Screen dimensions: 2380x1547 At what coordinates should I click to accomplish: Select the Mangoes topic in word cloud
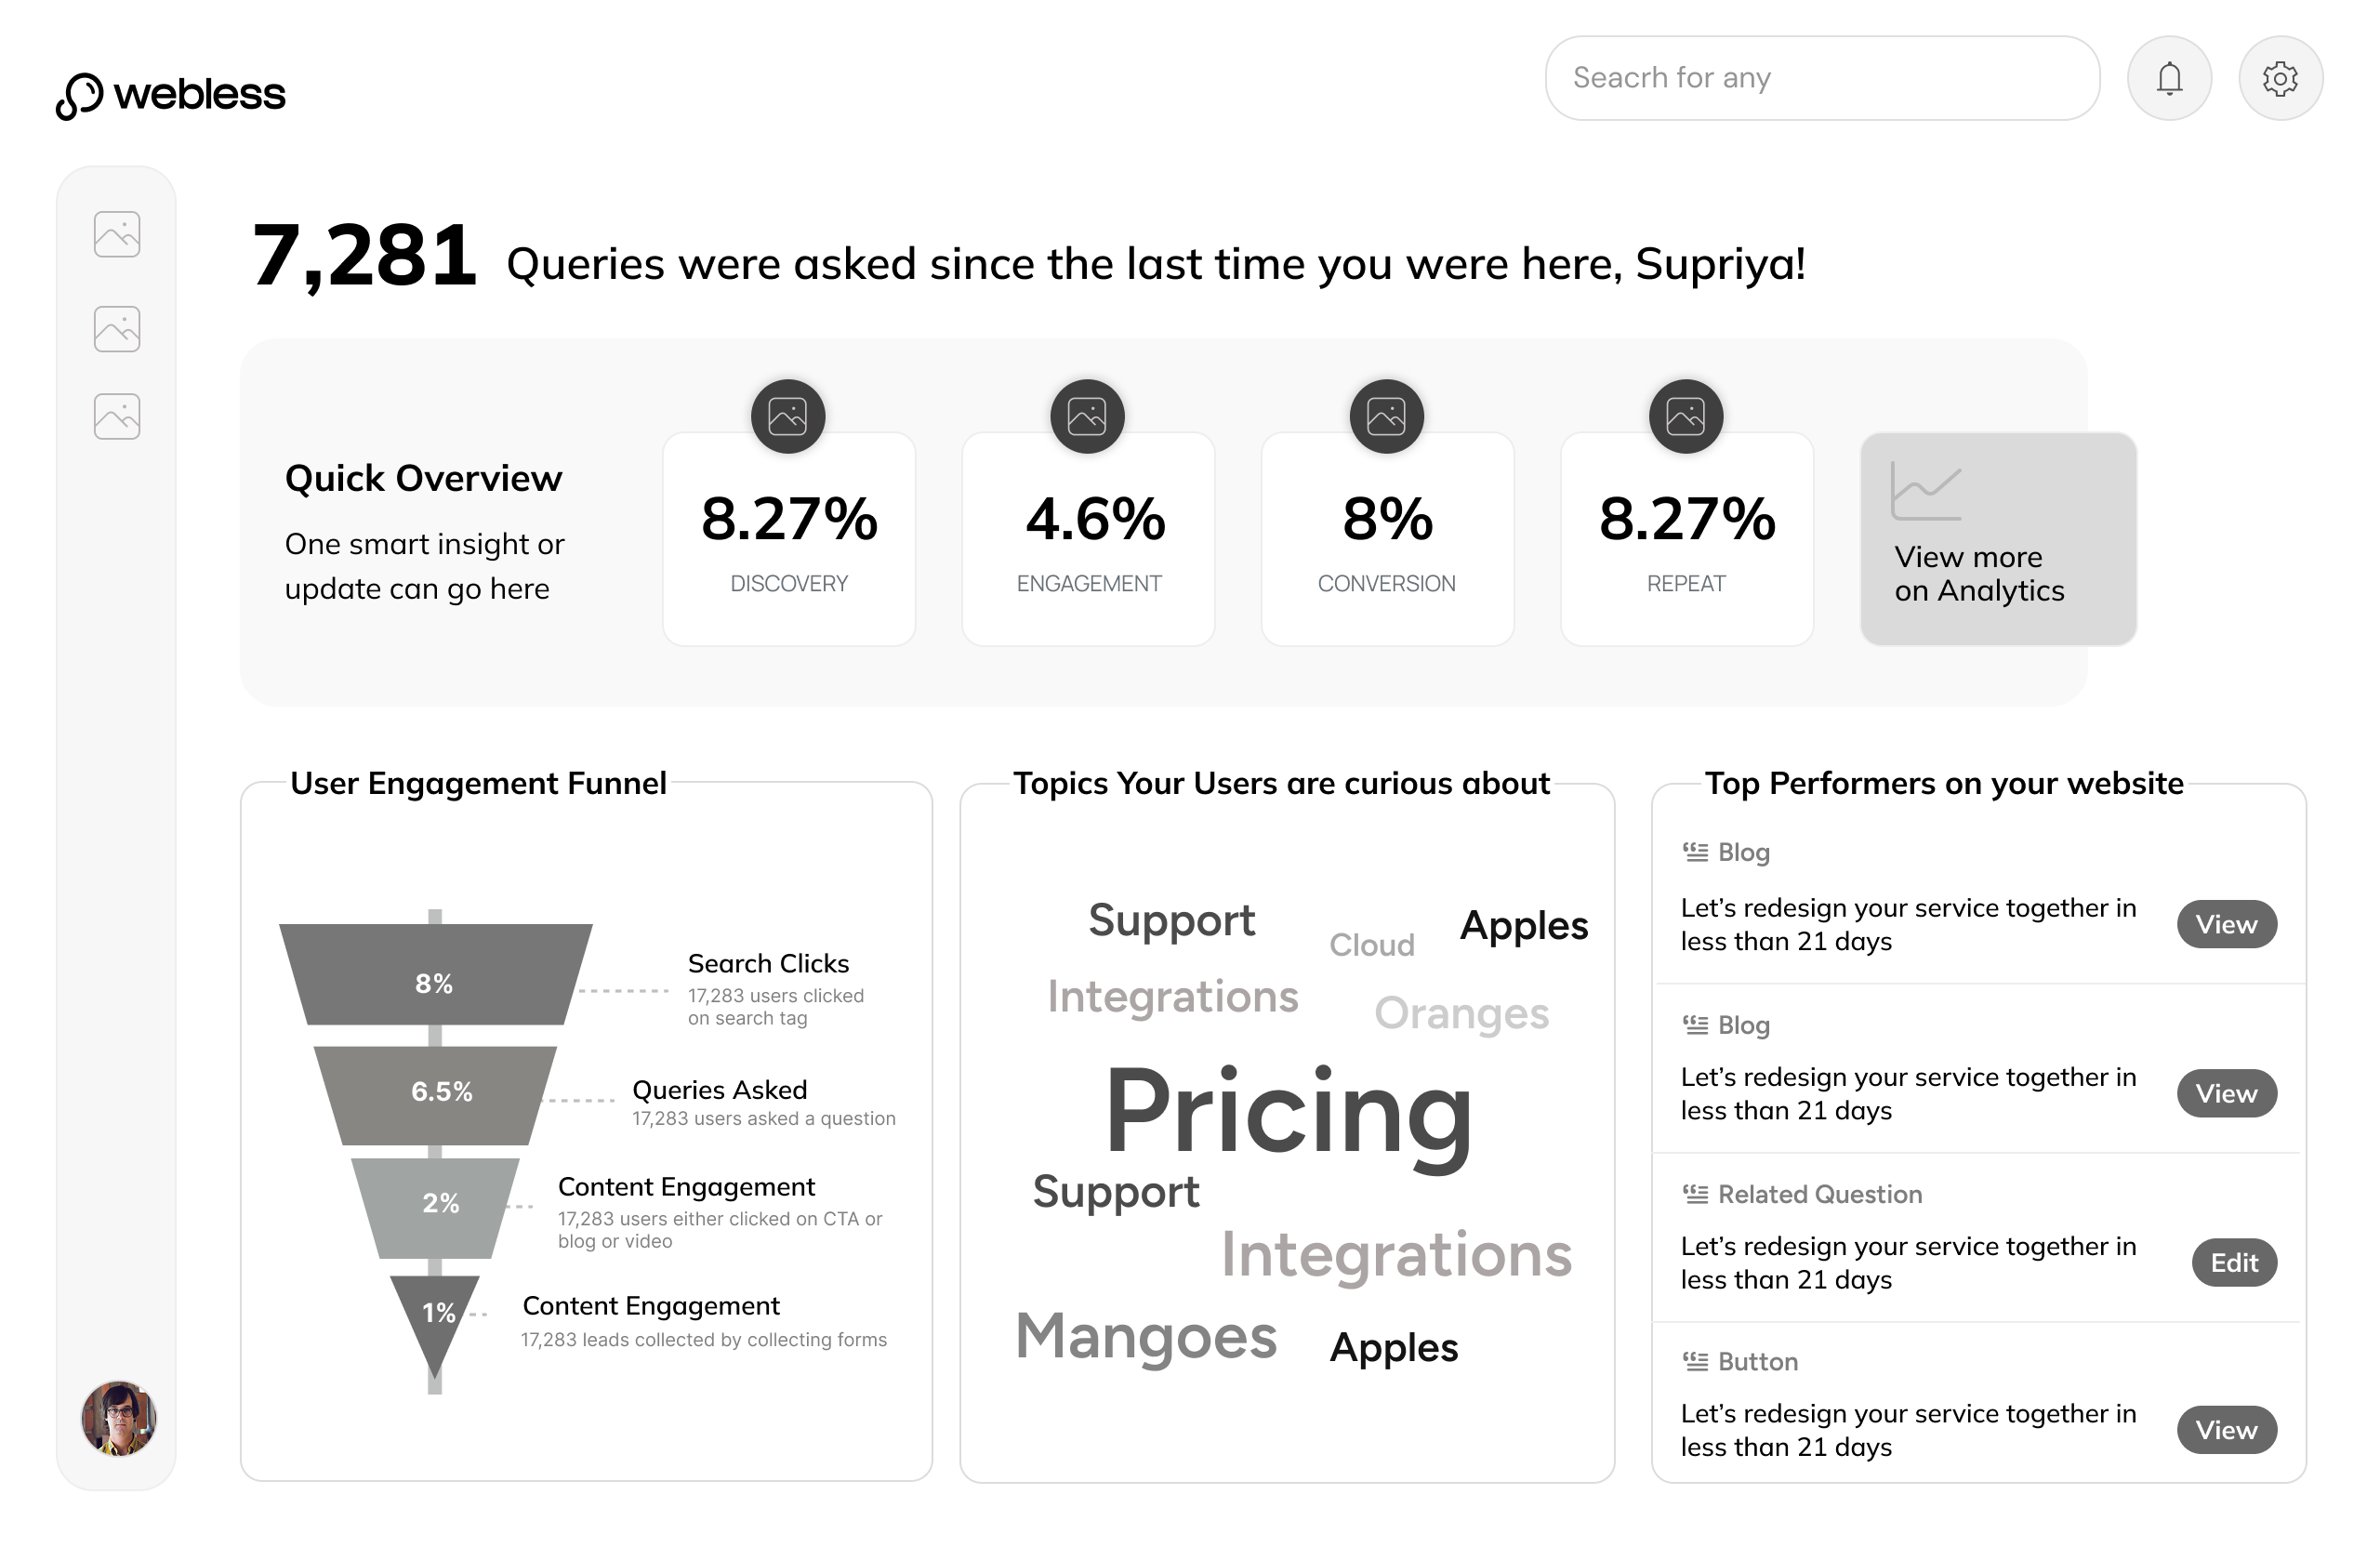1146,1336
